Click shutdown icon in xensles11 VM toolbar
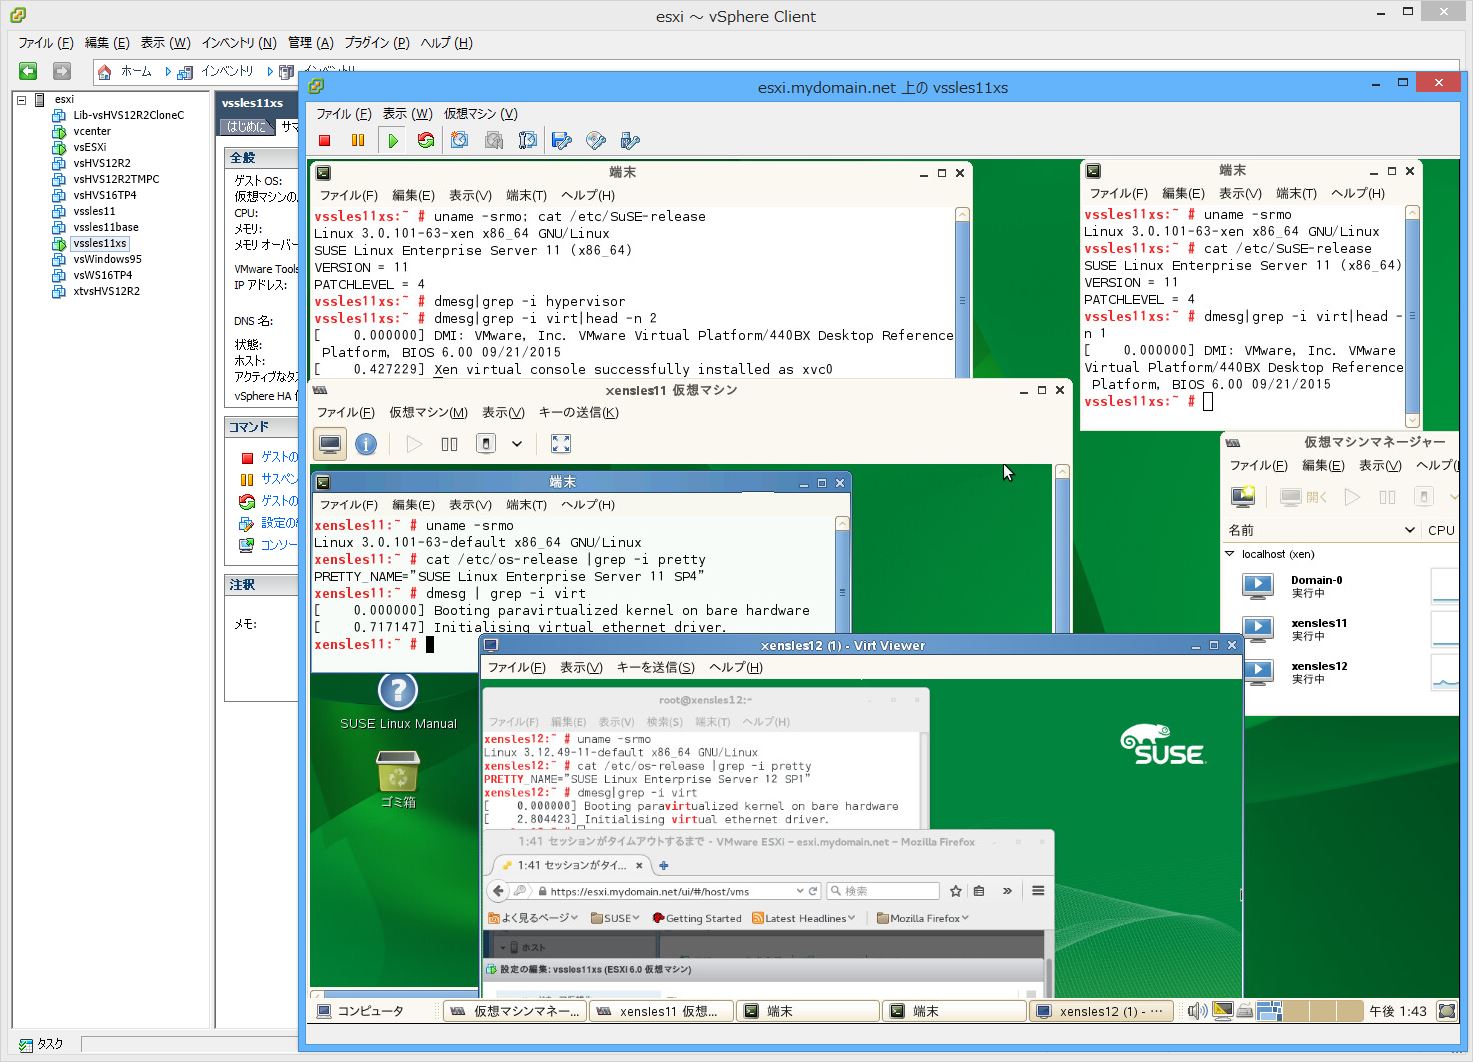 [x=486, y=444]
